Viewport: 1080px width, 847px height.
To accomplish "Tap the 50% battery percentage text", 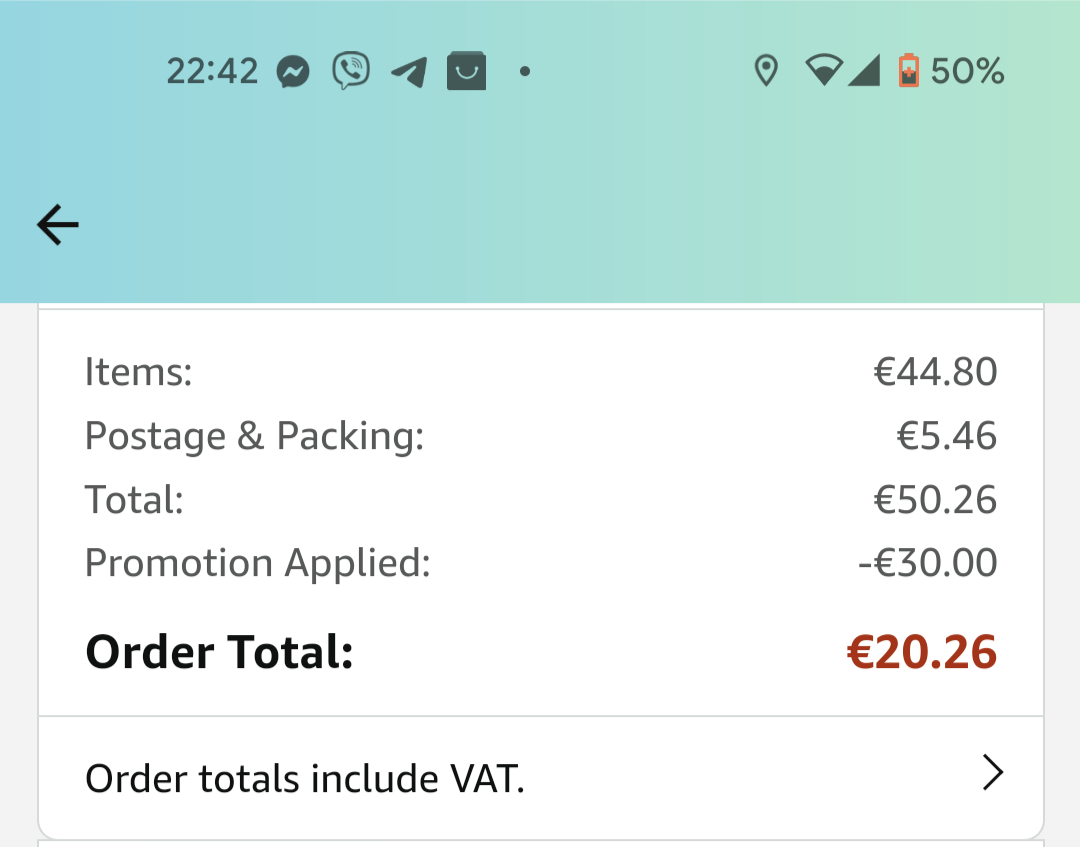I will click(x=967, y=71).
